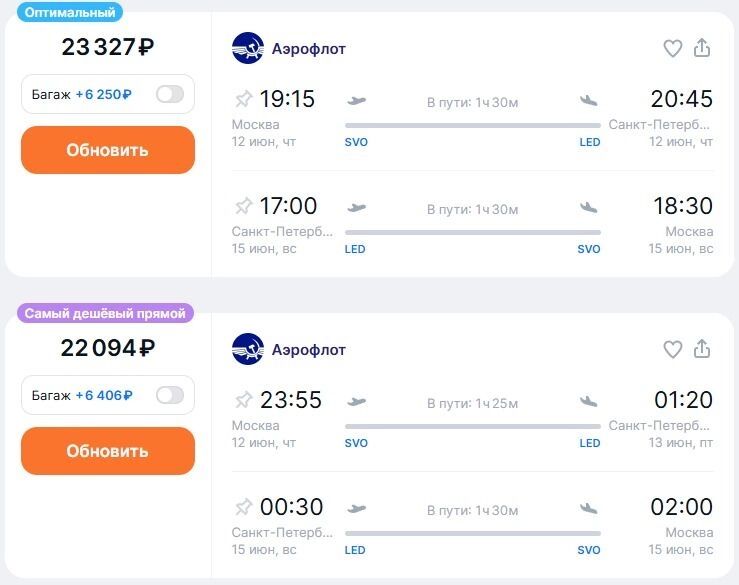739x585 pixels.
Task: Share the 22 094₽ Aeroflot ticket
Action: pyautogui.click(x=702, y=349)
